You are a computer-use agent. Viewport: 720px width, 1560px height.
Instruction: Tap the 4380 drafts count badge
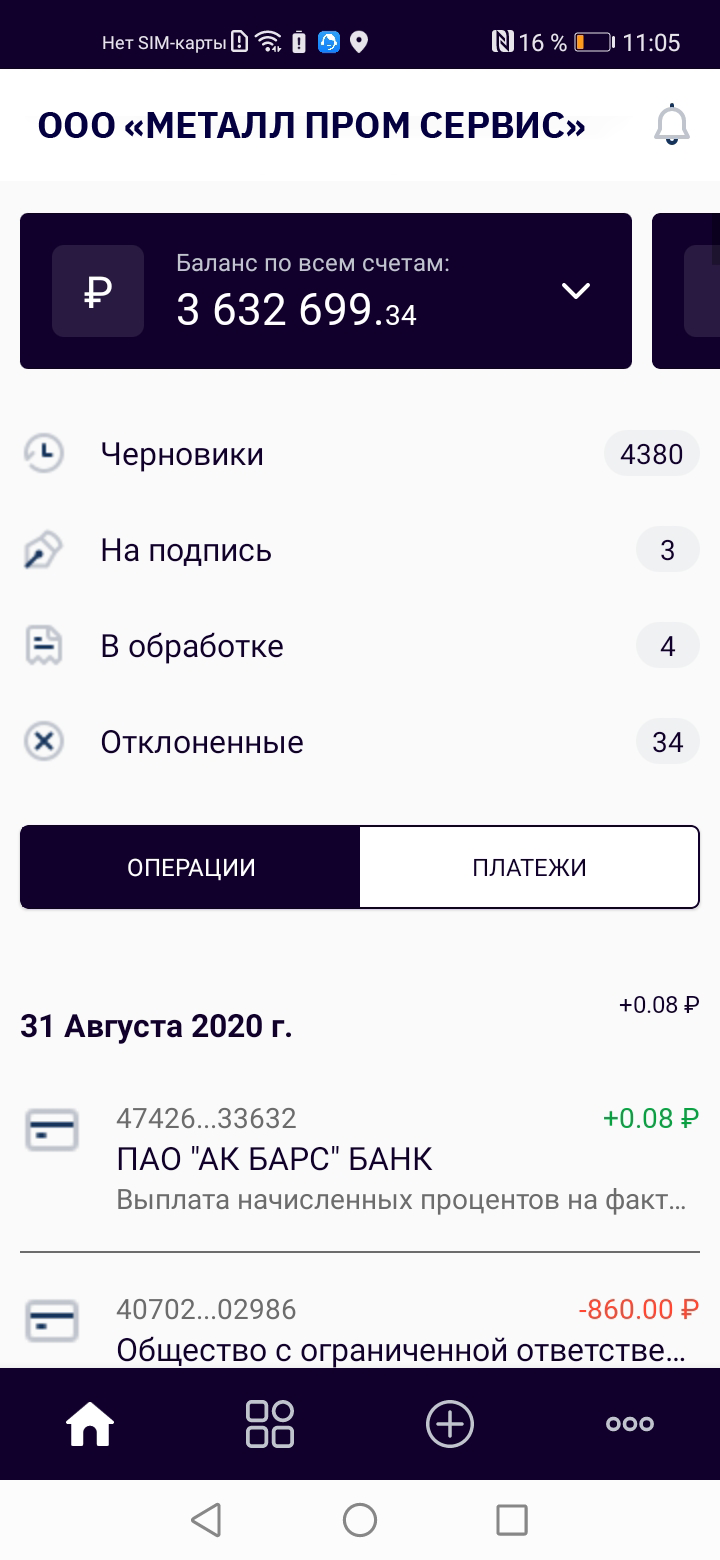click(x=651, y=455)
